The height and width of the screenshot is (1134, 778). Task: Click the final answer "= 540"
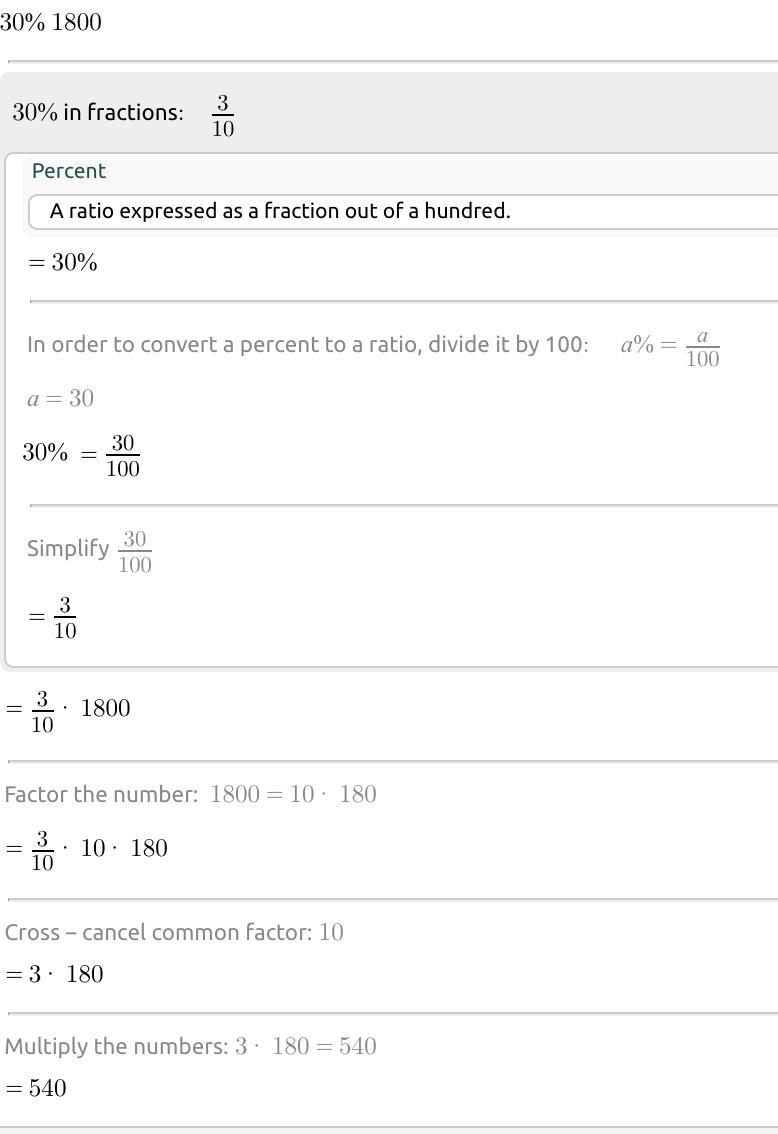[36, 1088]
